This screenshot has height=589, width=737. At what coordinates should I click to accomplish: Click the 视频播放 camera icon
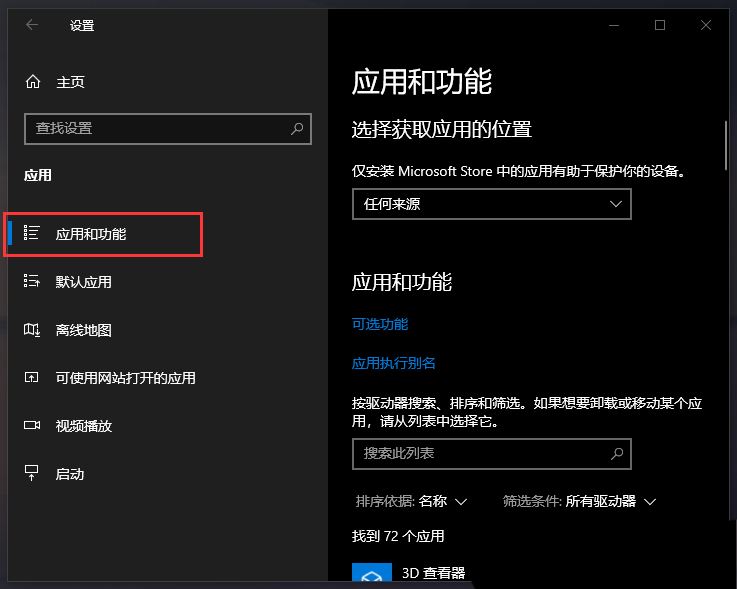32,426
